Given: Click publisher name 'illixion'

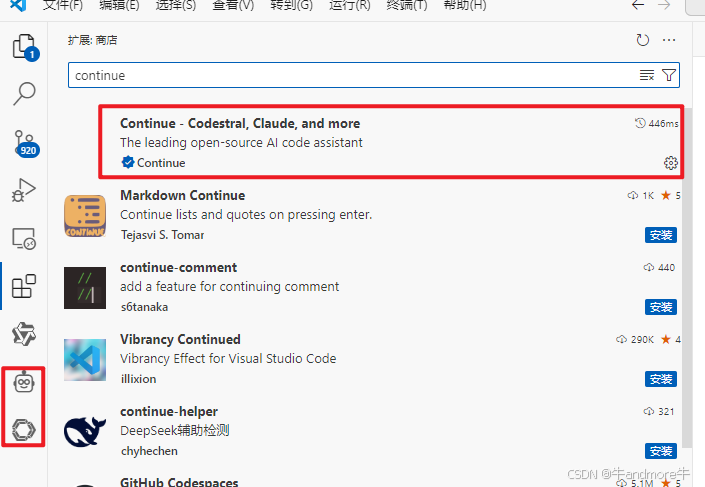Looking at the screenshot, I should (138, 379).
